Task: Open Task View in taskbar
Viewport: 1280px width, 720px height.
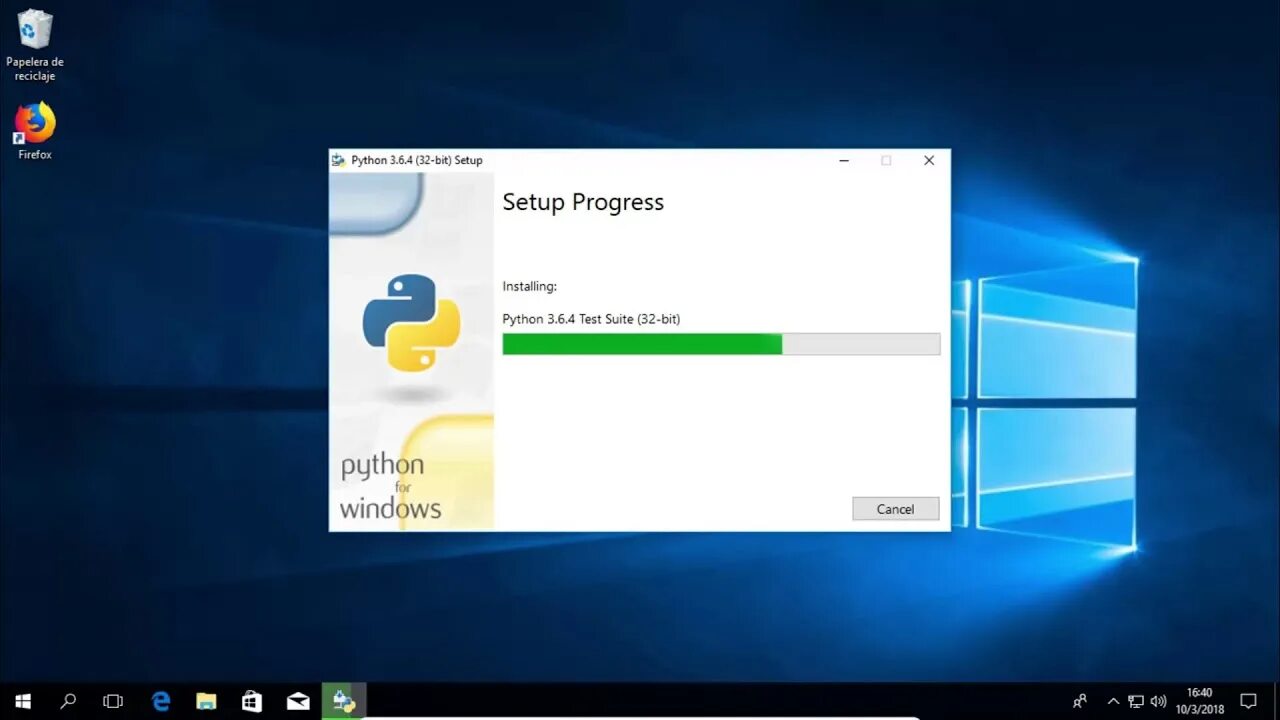Action: click(x=113, y=701)
